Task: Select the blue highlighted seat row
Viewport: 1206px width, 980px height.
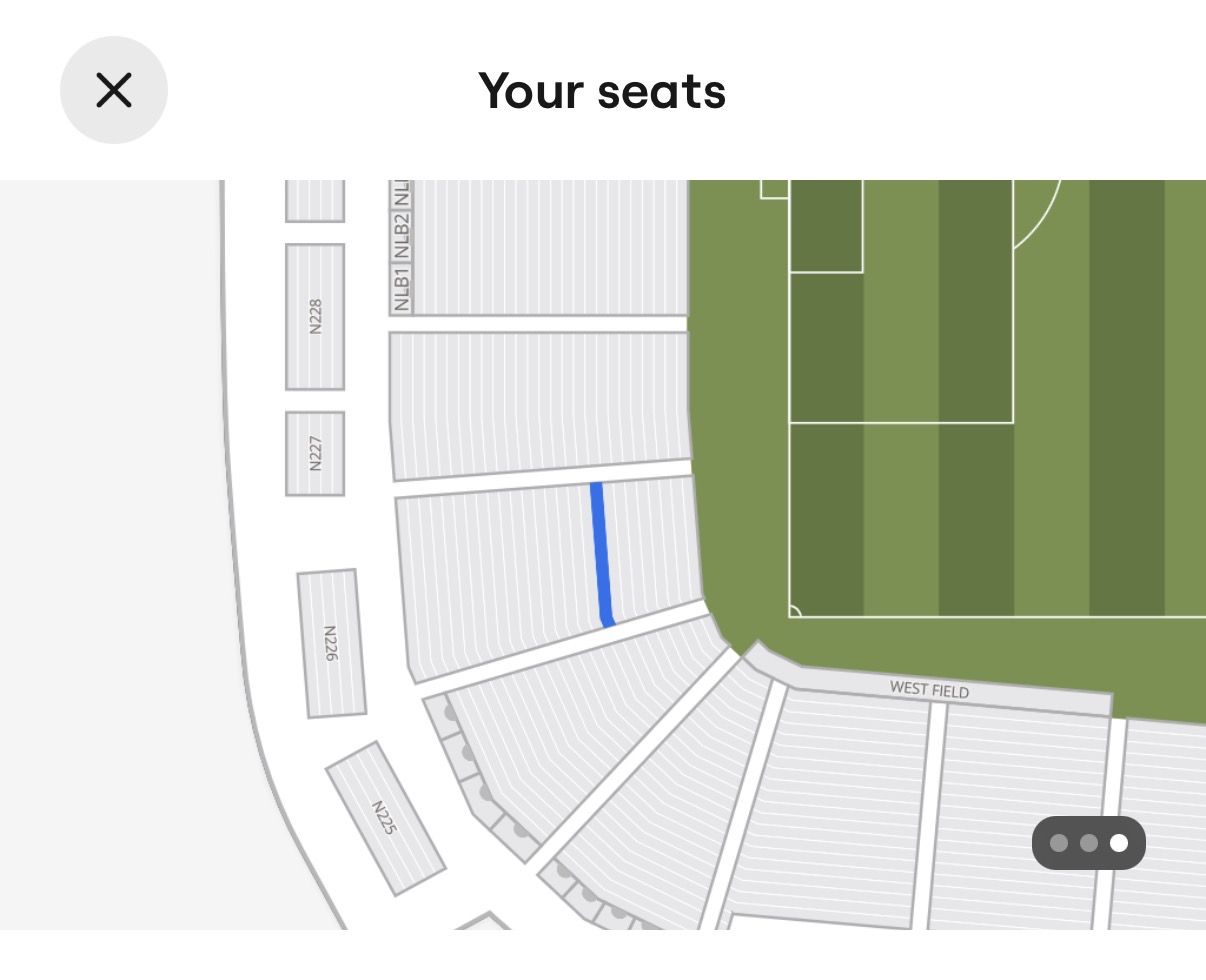Action: 602,554
